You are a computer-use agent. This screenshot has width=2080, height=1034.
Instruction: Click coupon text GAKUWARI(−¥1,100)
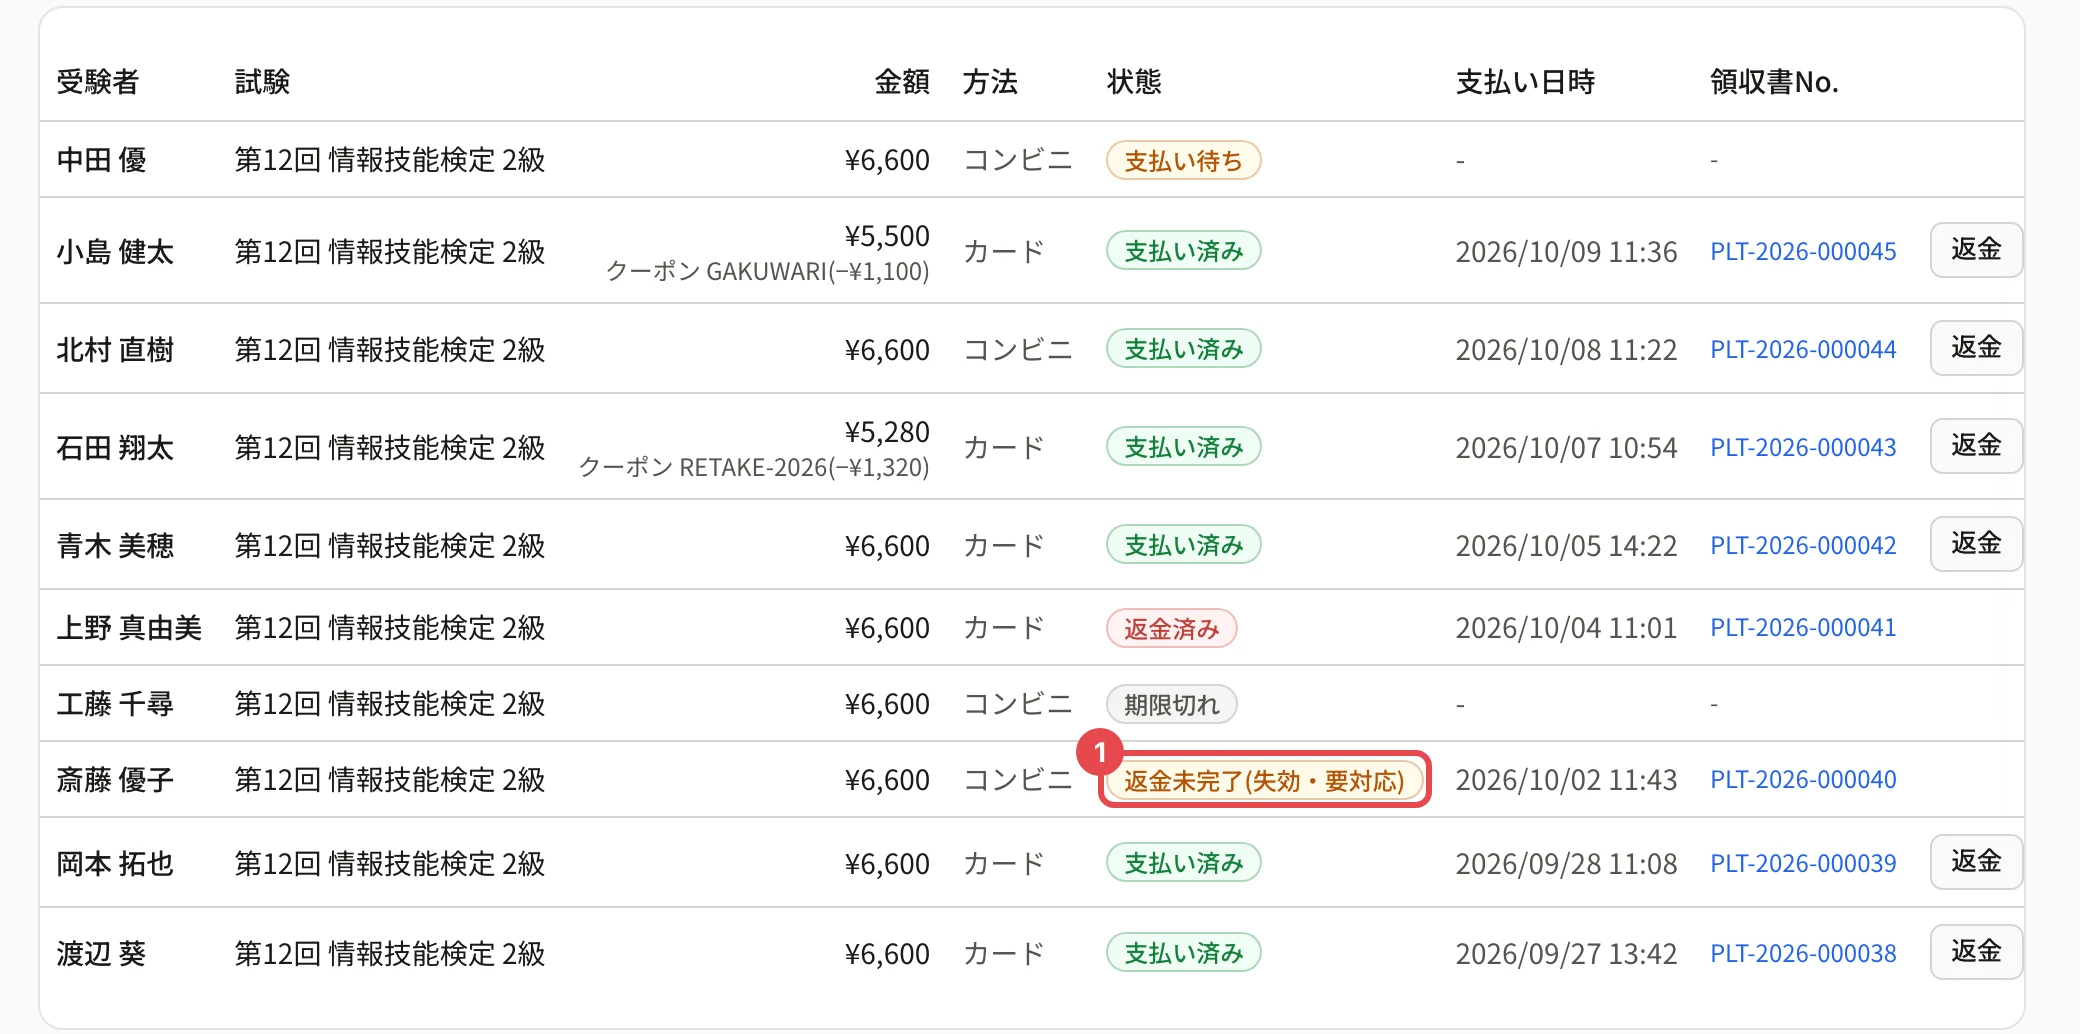point(818,271)
